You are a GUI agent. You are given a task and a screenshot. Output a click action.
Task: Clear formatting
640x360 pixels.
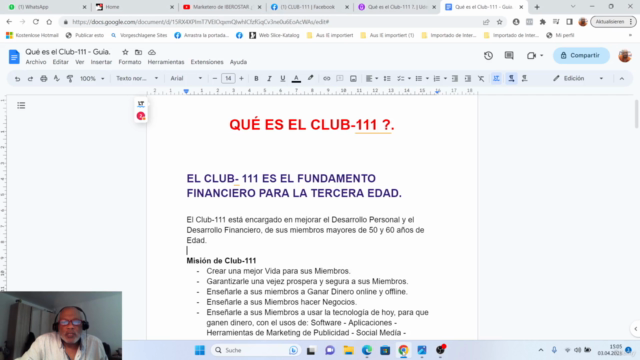click(481, 78)
